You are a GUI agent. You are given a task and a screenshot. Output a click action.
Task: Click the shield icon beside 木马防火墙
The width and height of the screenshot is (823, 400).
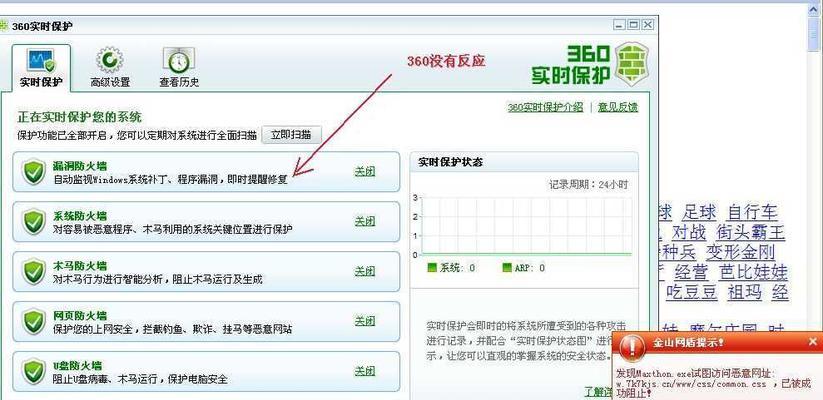tap(34, 271)
